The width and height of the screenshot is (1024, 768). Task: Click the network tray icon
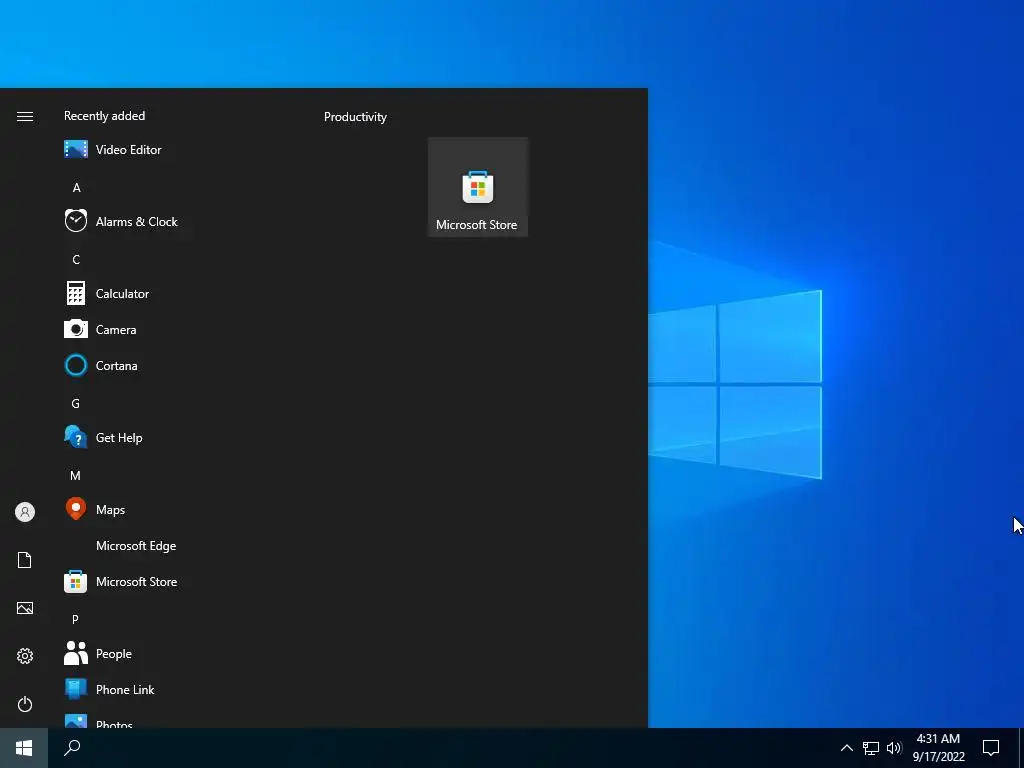[871, 748]
